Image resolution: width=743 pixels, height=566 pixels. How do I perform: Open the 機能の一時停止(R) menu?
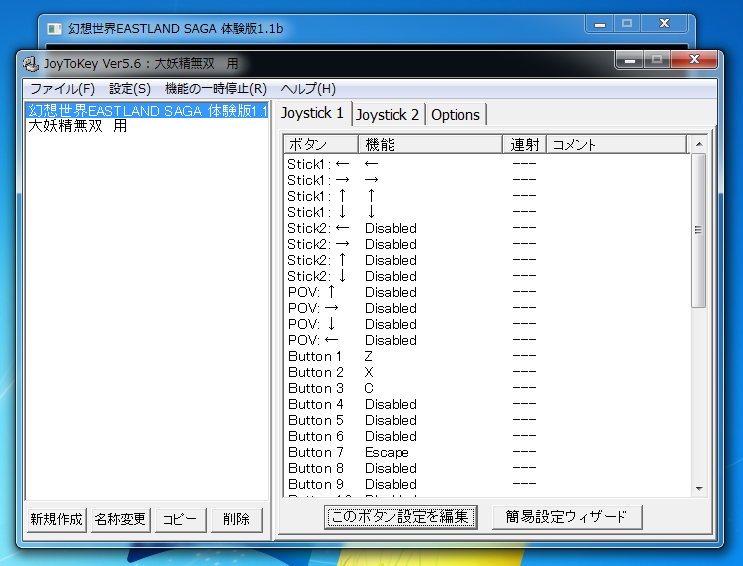(x=216, y=89)
